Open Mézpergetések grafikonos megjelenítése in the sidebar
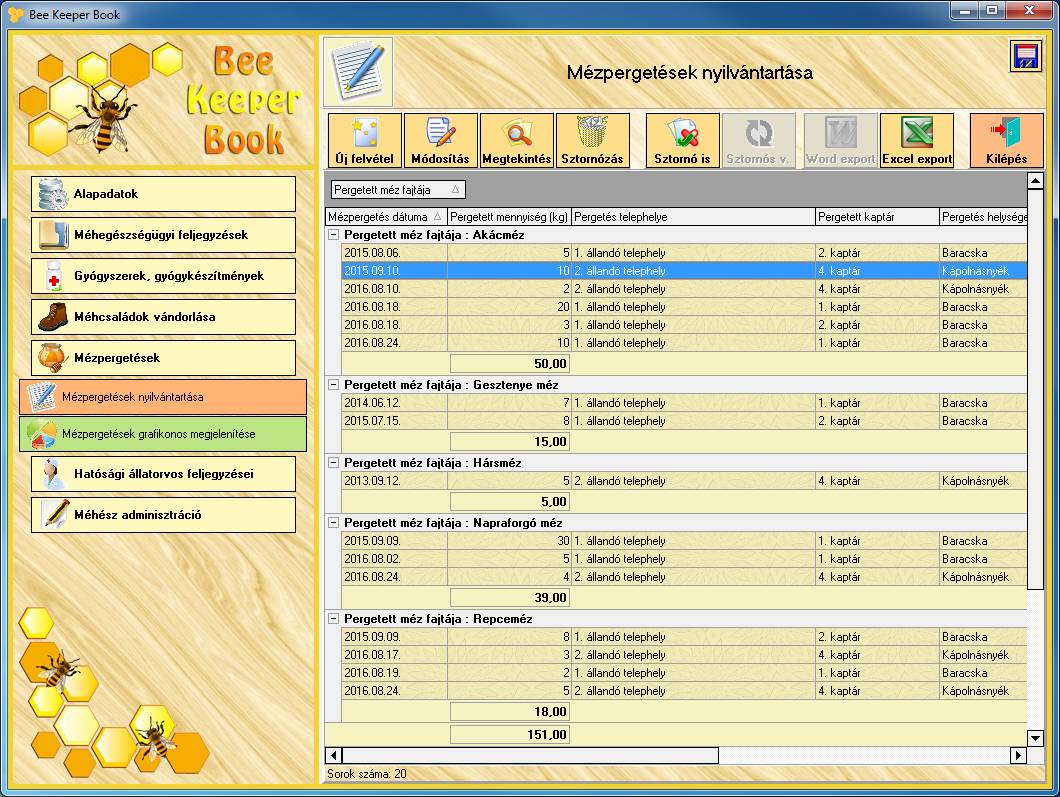Image resolution: width=1060 pixels, height=797 pixels. coord(162,434)
